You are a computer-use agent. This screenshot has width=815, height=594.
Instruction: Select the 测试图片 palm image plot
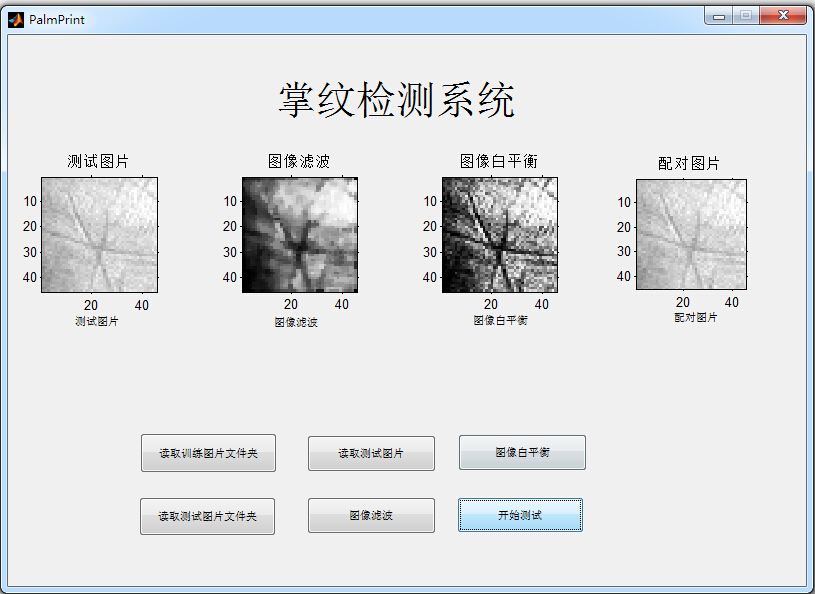[x=99, y=235]
